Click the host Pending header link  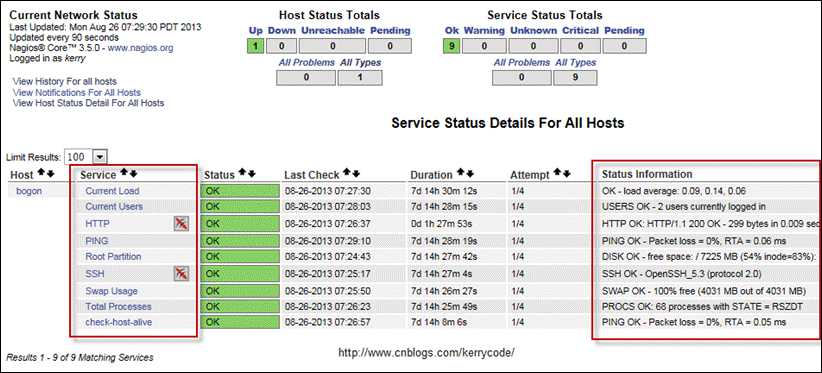[x=390, y=30]
